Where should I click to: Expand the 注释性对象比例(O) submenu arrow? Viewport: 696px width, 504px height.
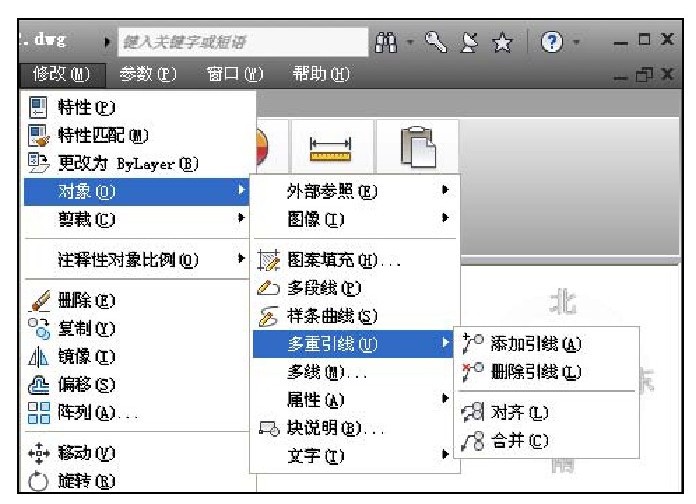(x=241, y=258)
